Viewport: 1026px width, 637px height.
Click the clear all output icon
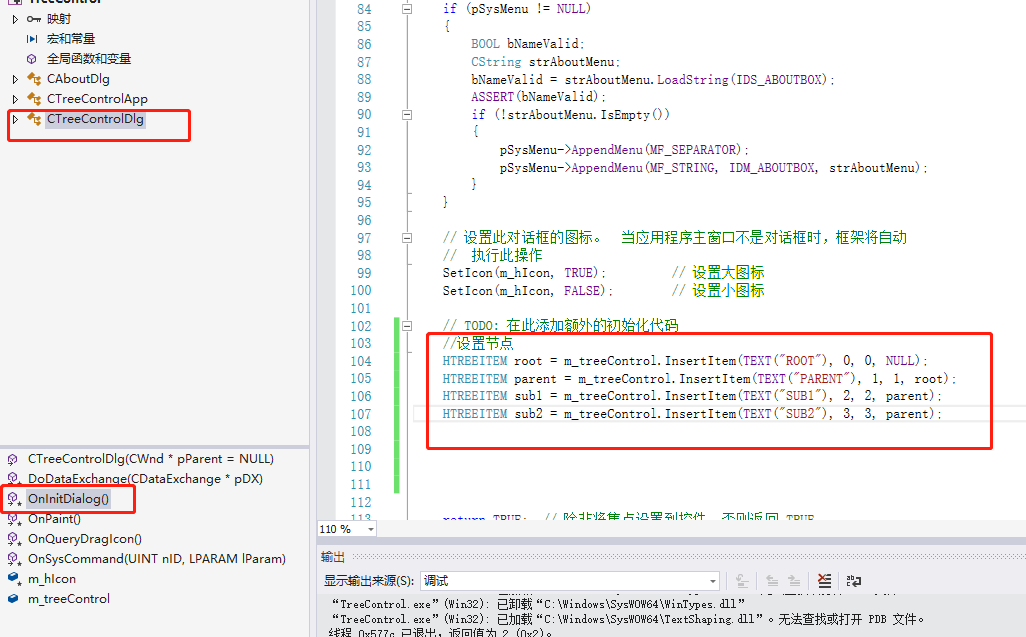824,581
